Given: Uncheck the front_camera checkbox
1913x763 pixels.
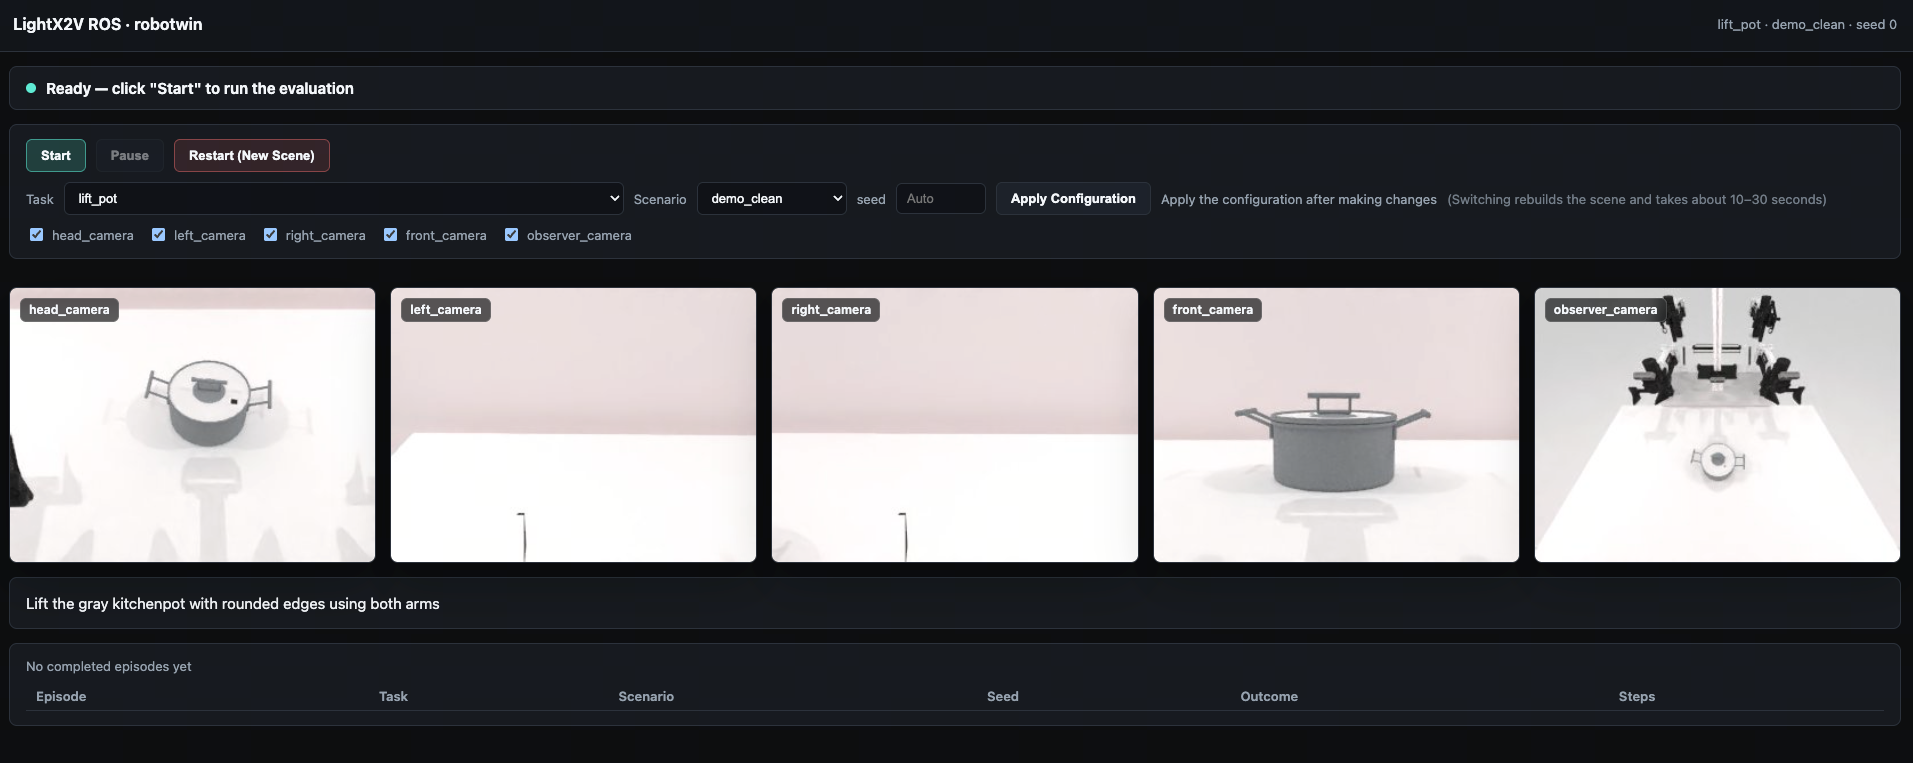Looking at the screenshot, I should [390, 235].
